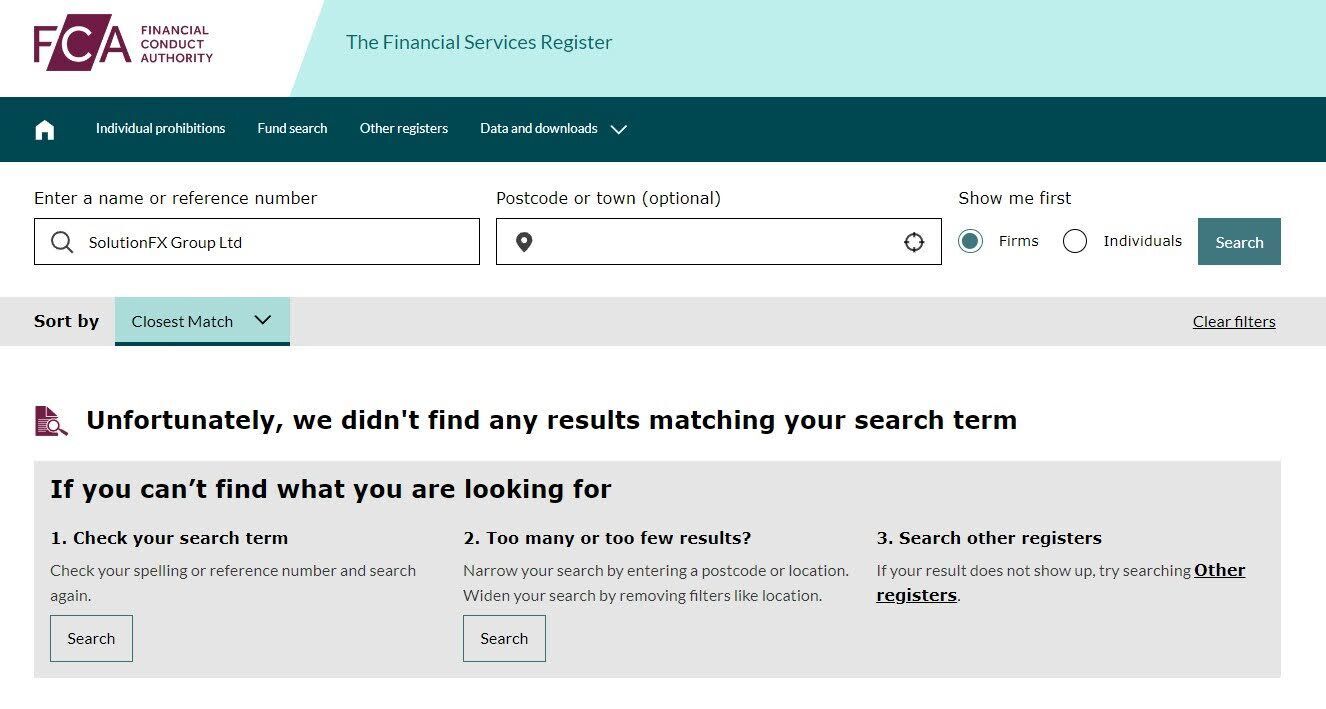Click Search under Too many or too few results

pyautogui.click(x=504, y=638)
